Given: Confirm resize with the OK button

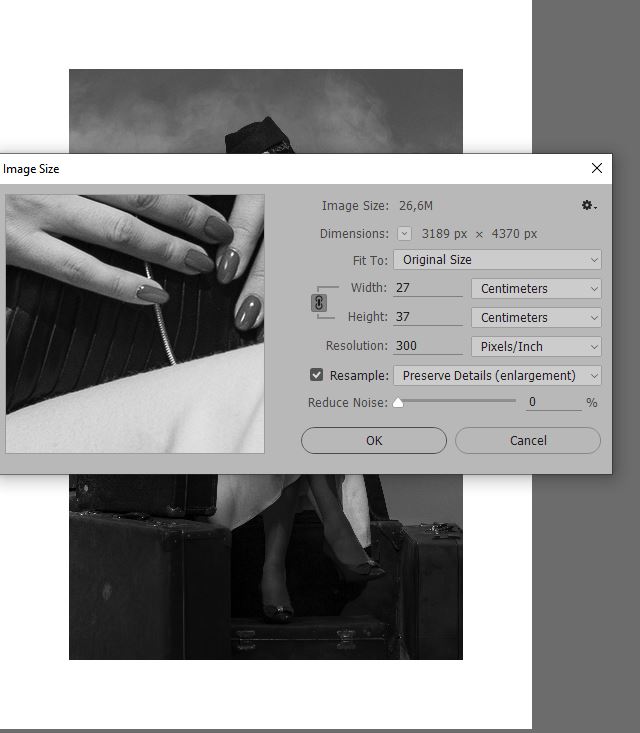Looking at the screenshot, I should (x=374, y=440).
